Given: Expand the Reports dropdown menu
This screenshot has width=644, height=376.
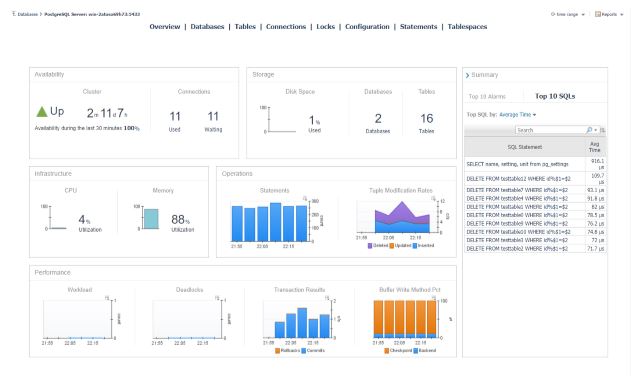Looking at the screenshot, I should pyautogui.click(x=622, y=14).
